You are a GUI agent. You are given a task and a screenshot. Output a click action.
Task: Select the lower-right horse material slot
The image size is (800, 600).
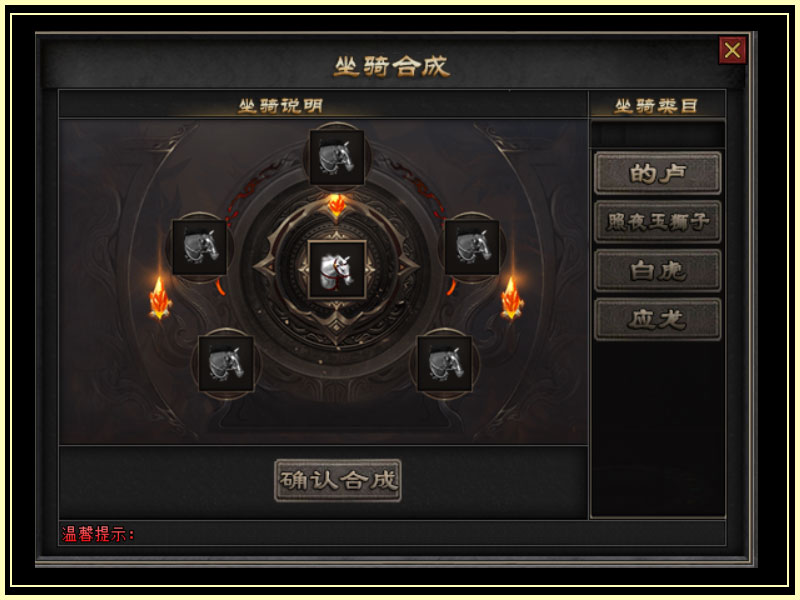tap(445, 364)
